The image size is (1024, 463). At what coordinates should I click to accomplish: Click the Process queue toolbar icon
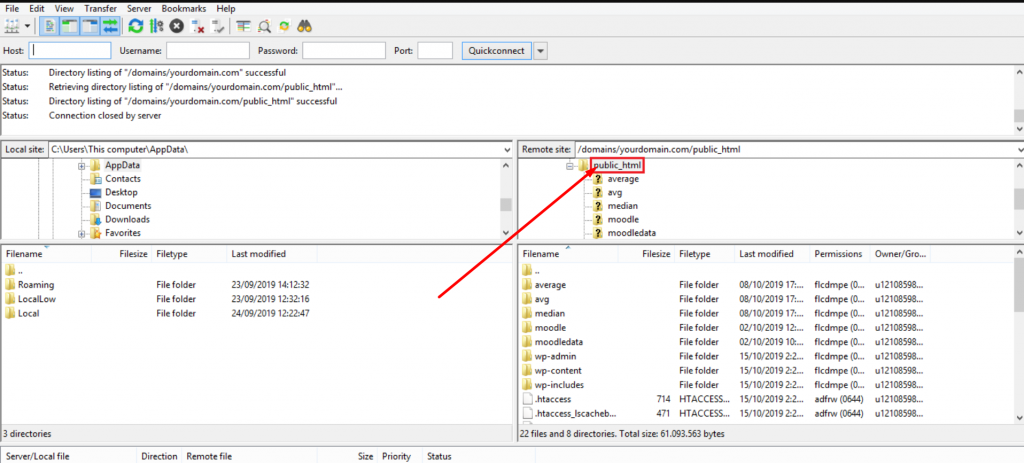click(x=155, y=26)
